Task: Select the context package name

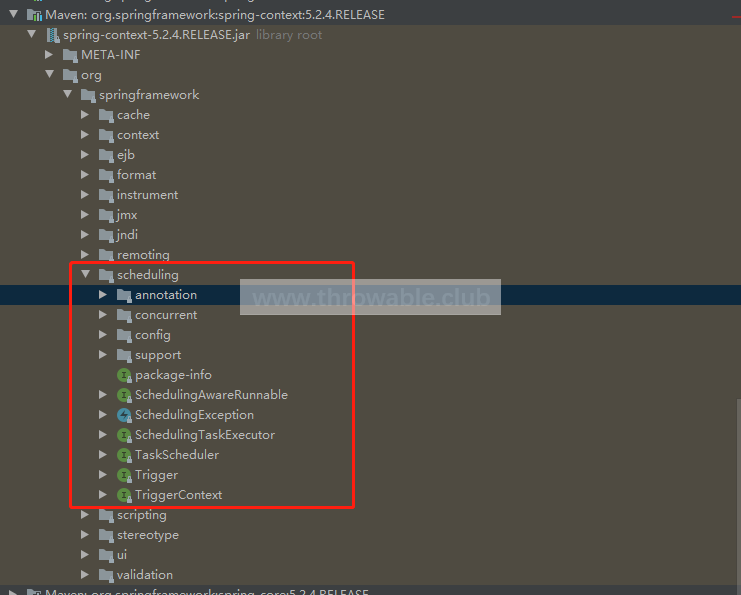Action: pos(138,135)
